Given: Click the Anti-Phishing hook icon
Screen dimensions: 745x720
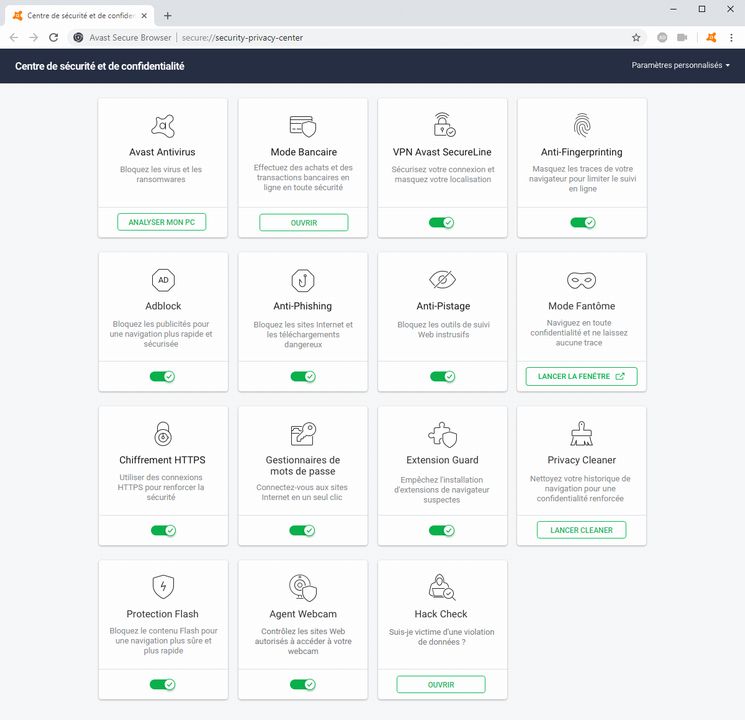Looking at the screenshot, I should click(303, 280).
